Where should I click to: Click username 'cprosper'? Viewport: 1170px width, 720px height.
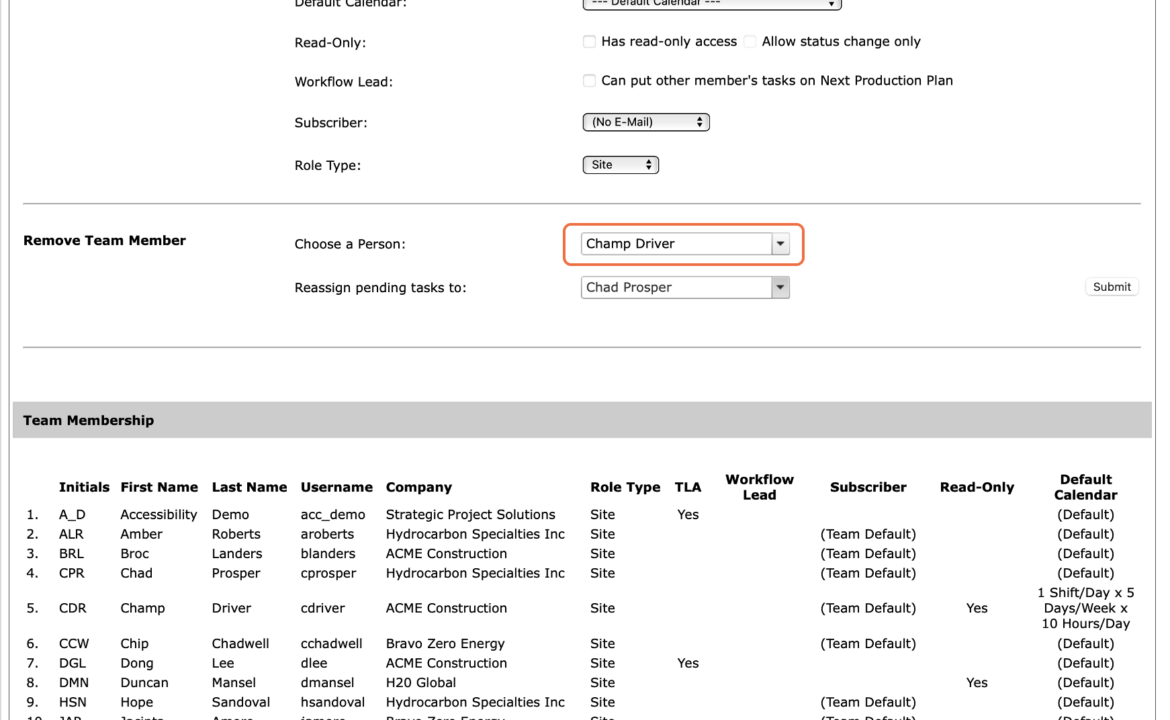[328, 573]
